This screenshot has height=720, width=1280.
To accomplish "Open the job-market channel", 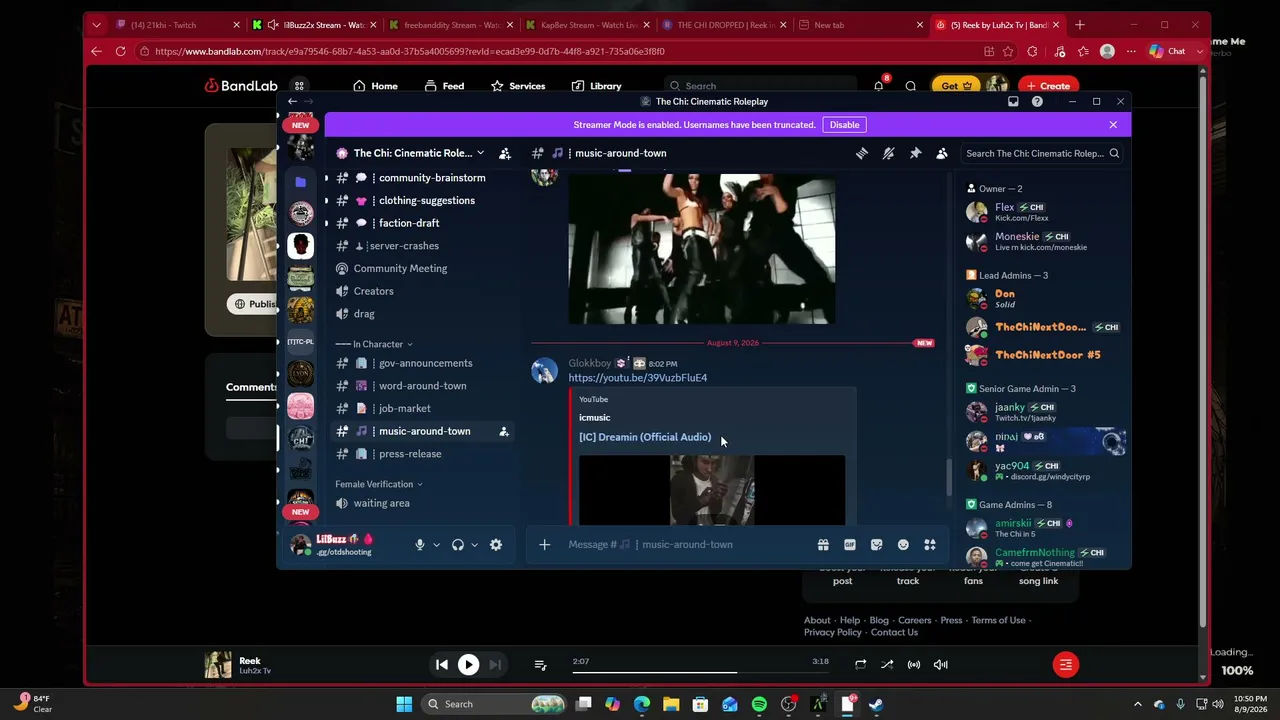I will point(422,408).
